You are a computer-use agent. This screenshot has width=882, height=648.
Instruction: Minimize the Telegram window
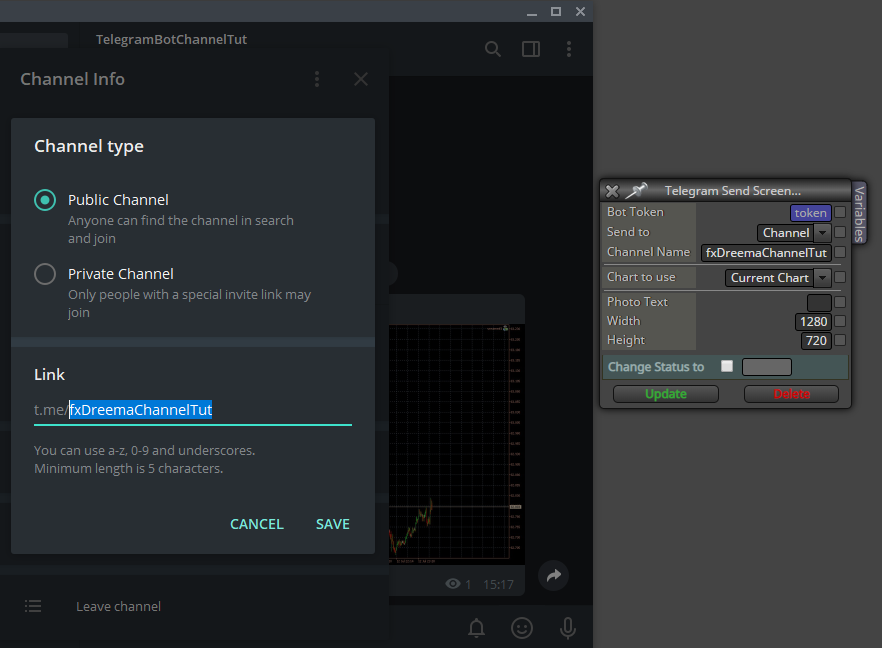tap(532, 12)
